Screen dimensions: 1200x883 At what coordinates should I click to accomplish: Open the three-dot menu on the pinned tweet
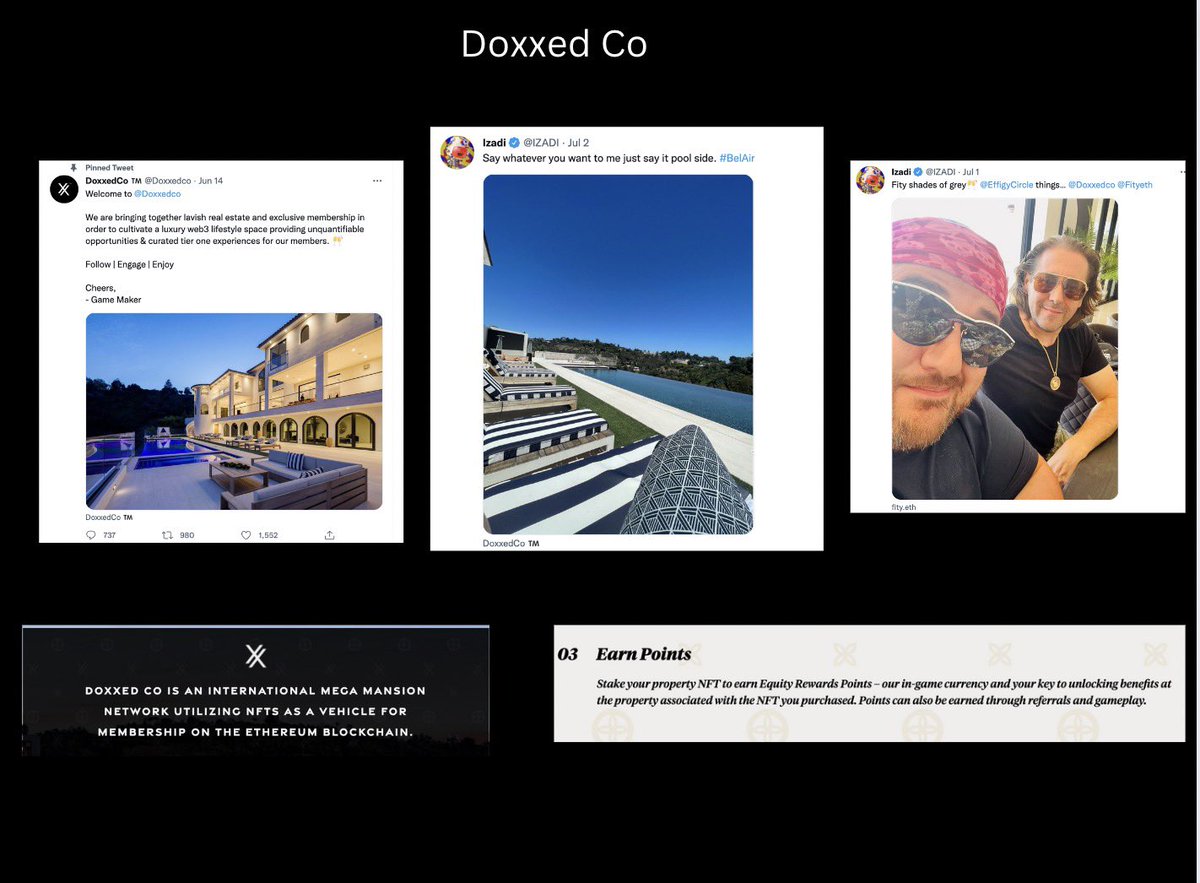pos(377,181)
